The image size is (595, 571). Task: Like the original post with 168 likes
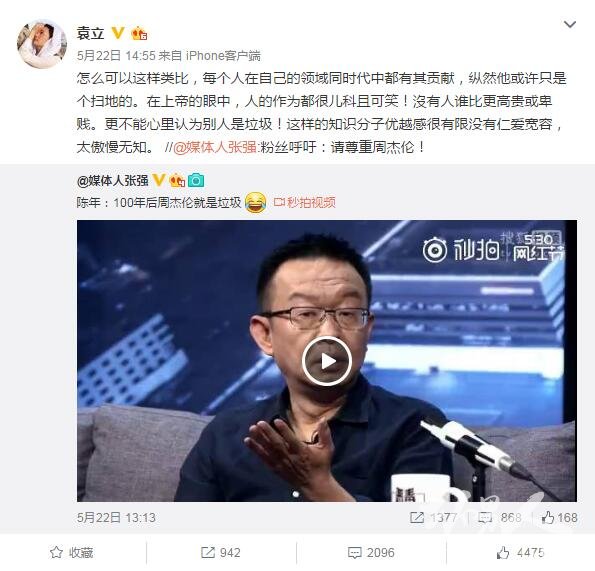coord(559,518)
